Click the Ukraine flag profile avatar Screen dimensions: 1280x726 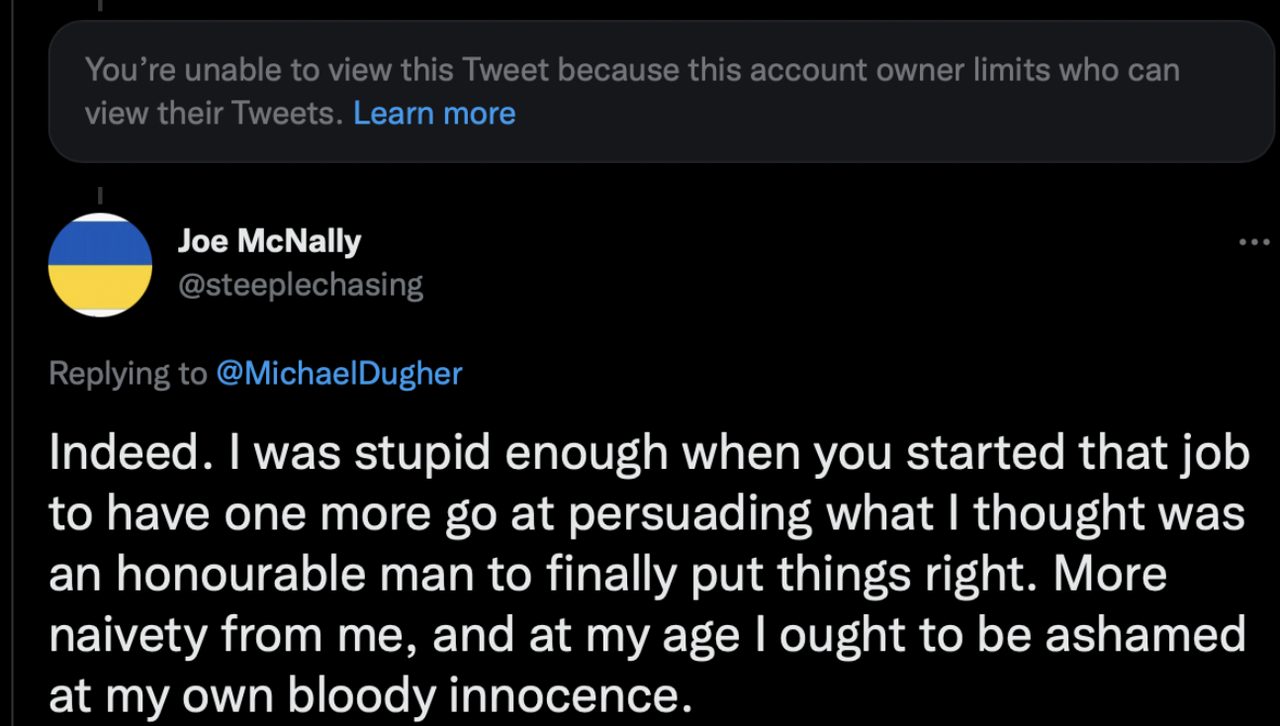click(100, 265)
